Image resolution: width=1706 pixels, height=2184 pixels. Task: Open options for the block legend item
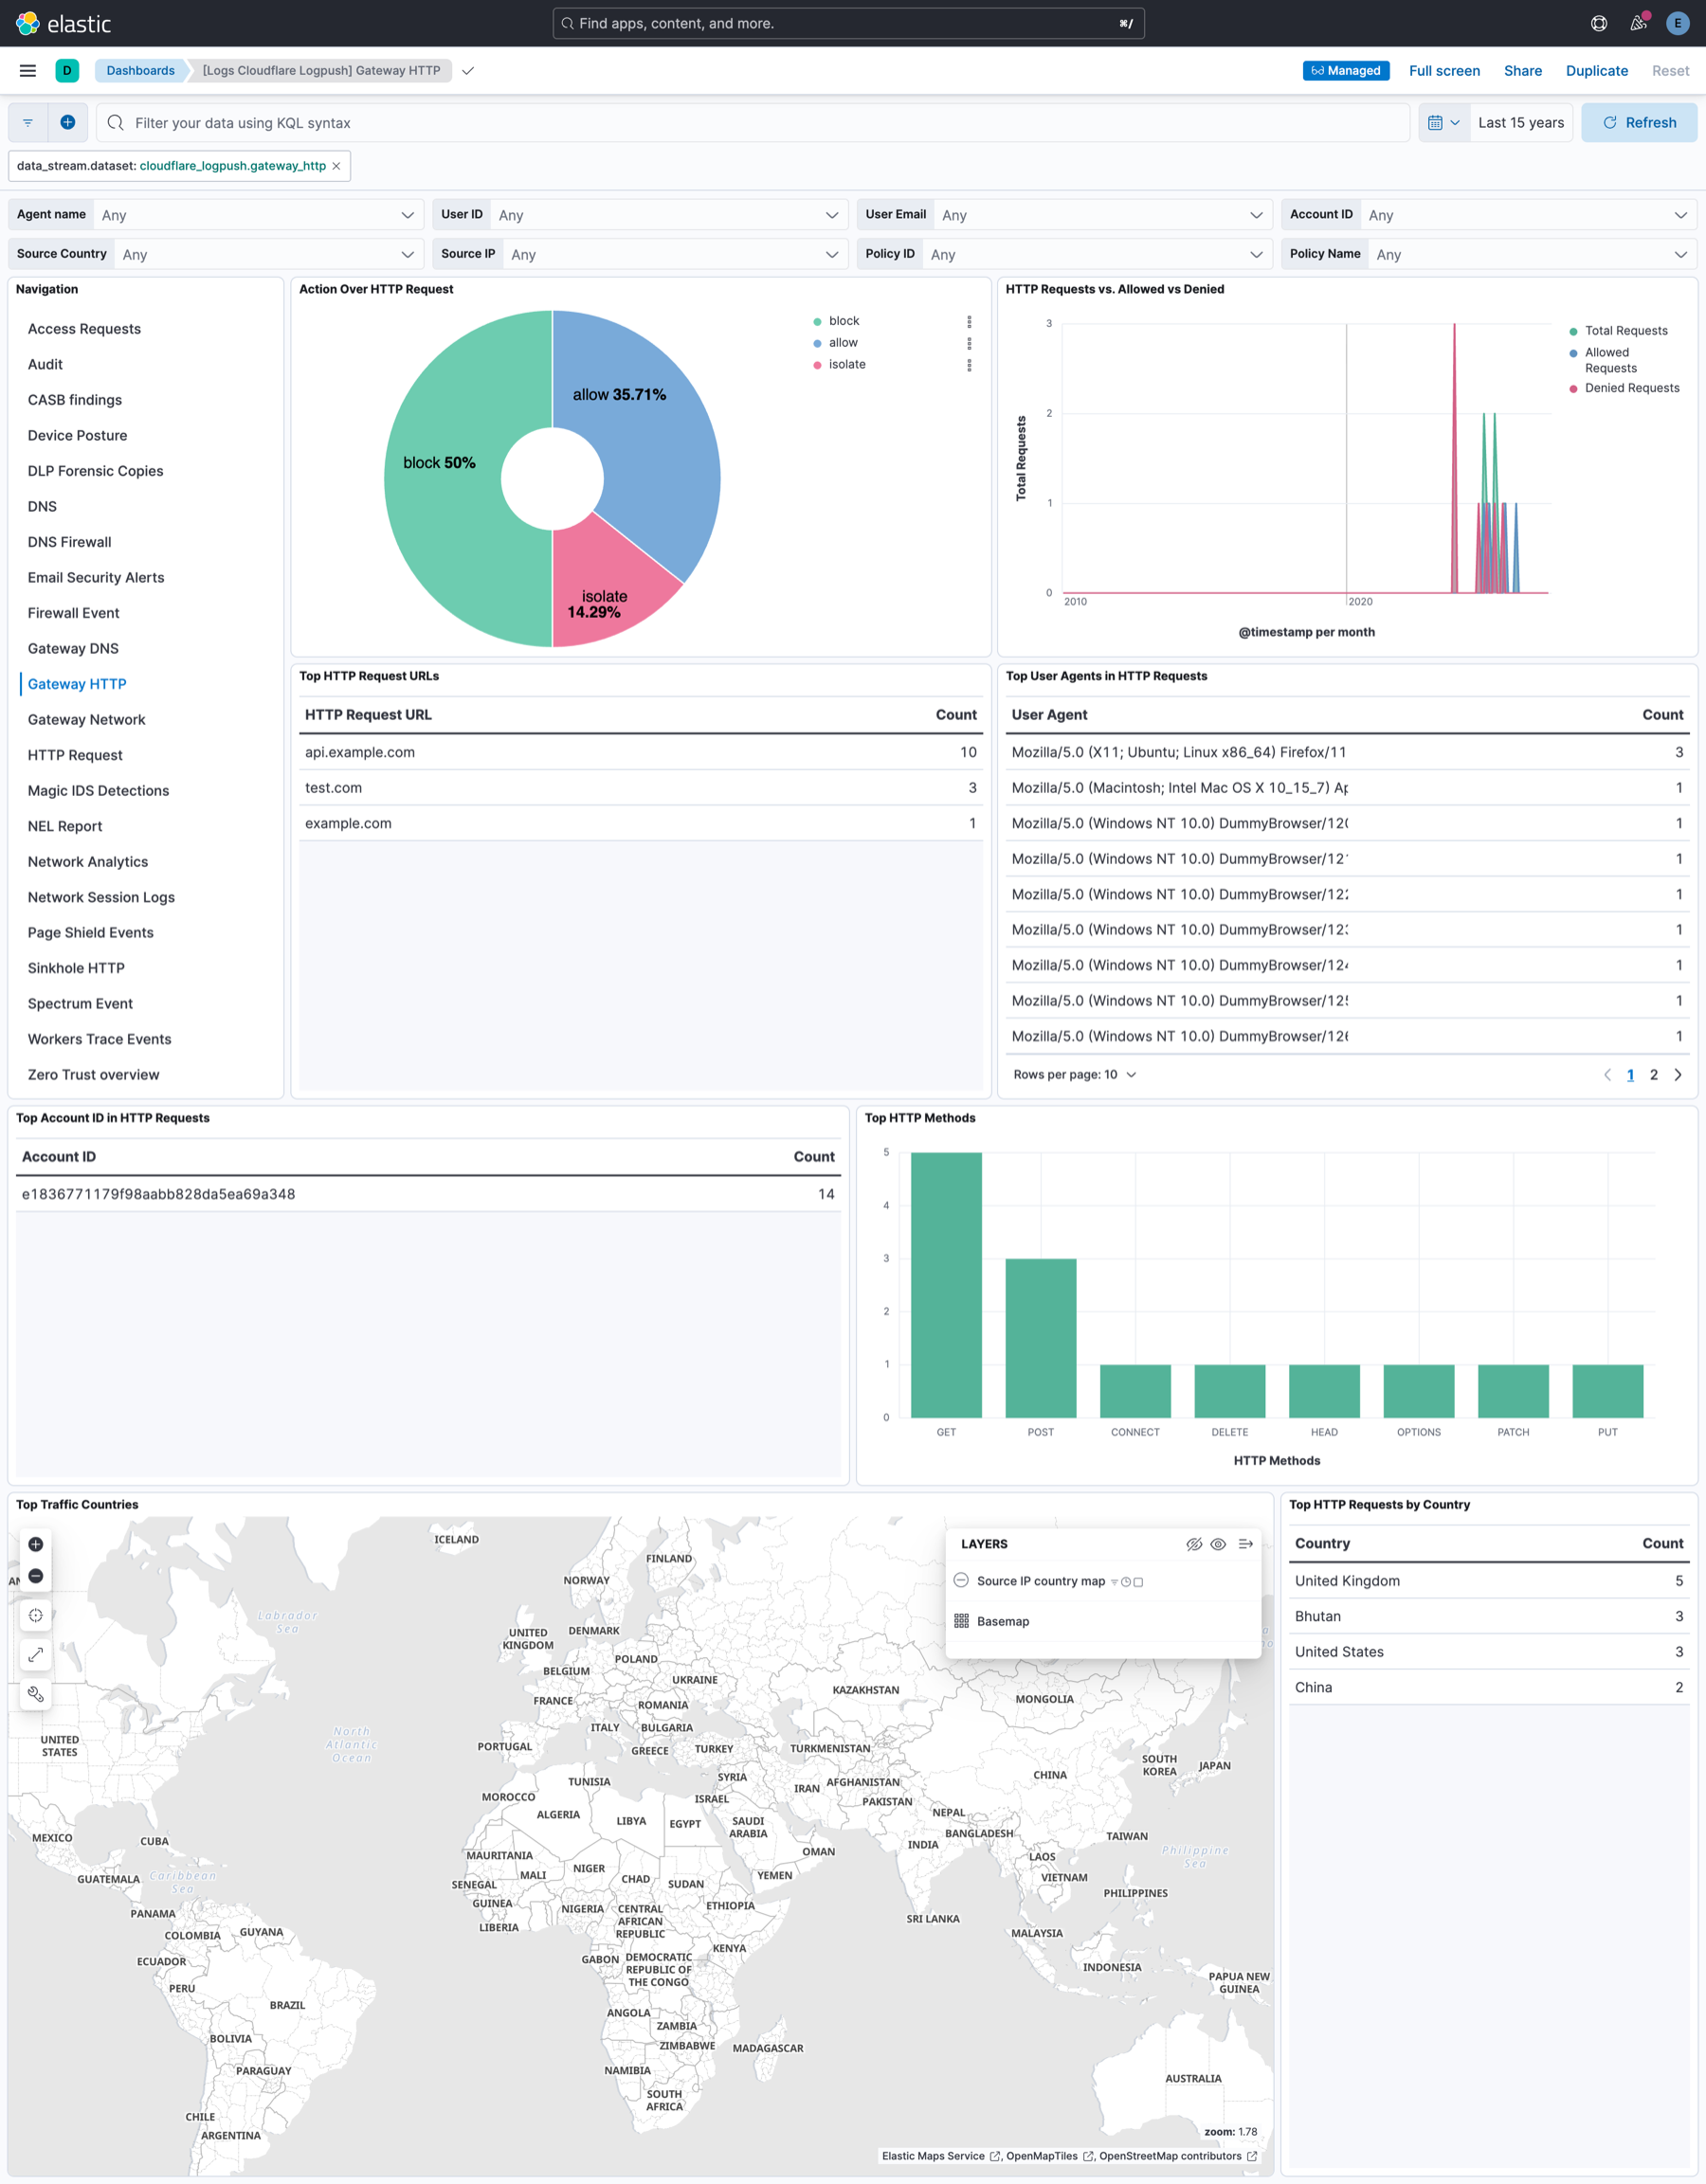tap(969, 321)
